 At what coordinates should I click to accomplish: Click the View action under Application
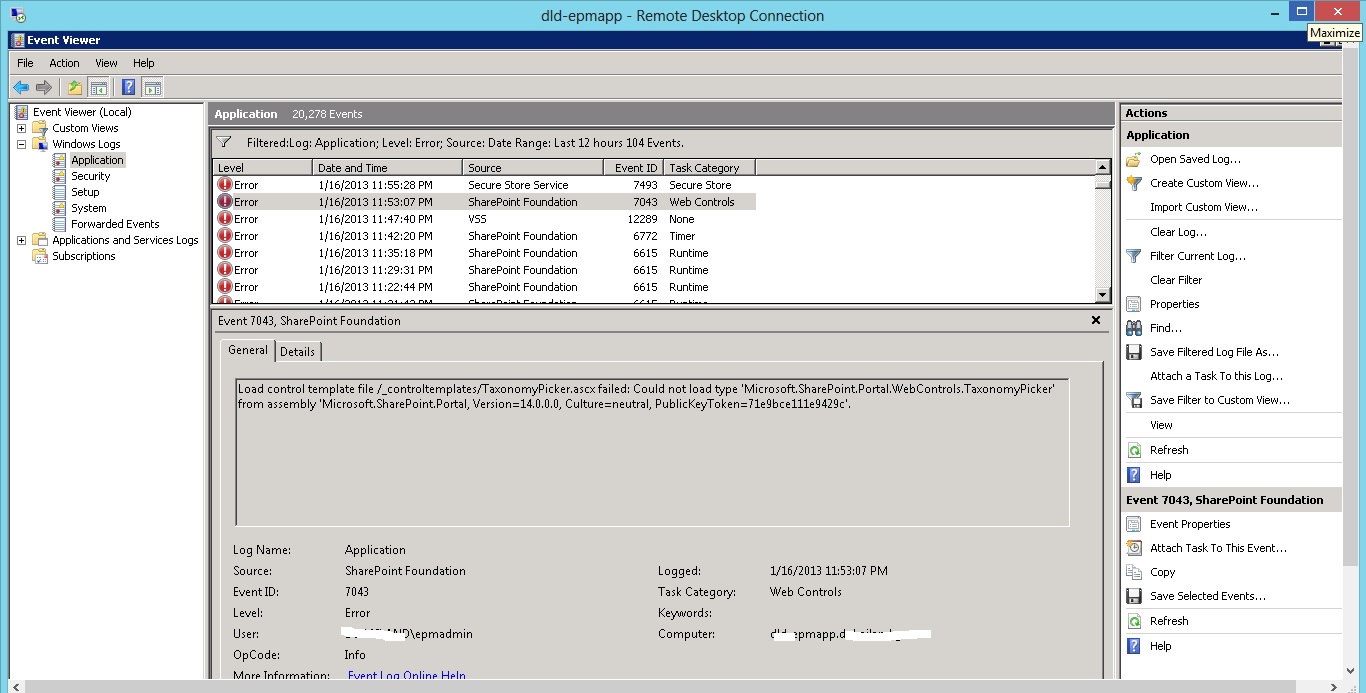tap(1161, 425)
